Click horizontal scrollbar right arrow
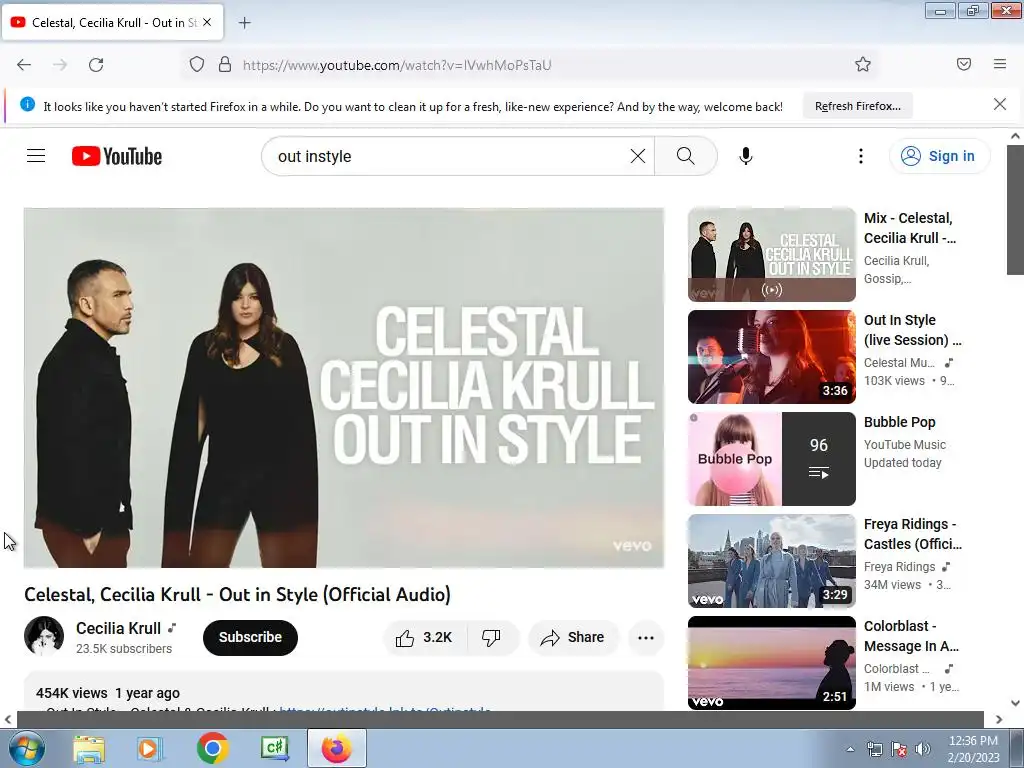The image size is (1024, 768). 998,719
